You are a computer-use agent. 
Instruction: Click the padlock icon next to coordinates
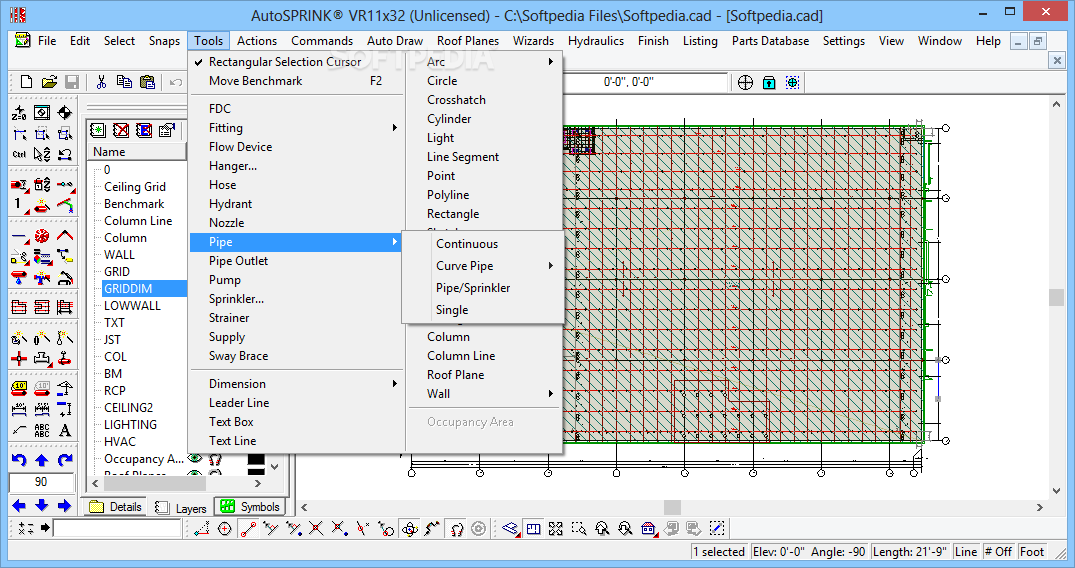[x=769, y=83]
